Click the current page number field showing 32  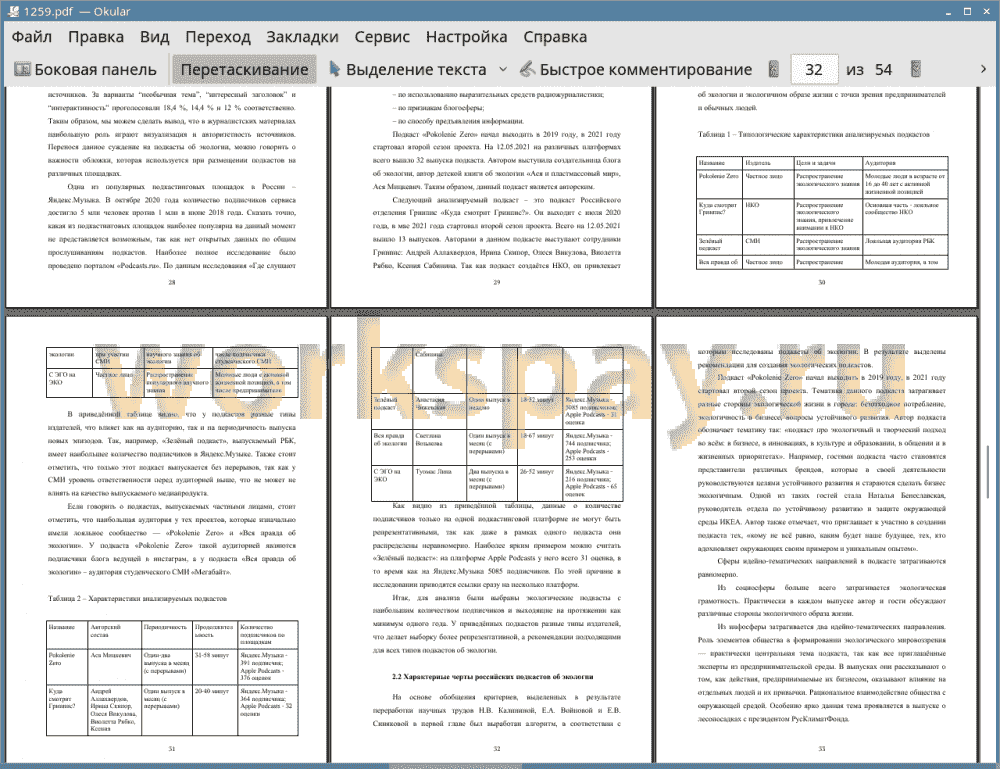[814, 70]
